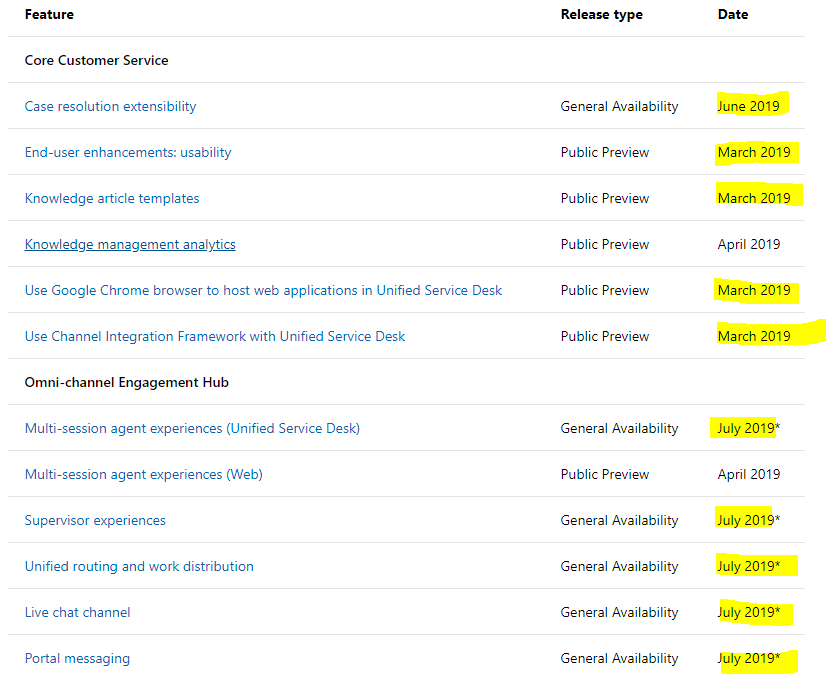Viewport: 826px width, 677px height.
Task: Click Knowledge article templates link
Action: pos(112,198)
